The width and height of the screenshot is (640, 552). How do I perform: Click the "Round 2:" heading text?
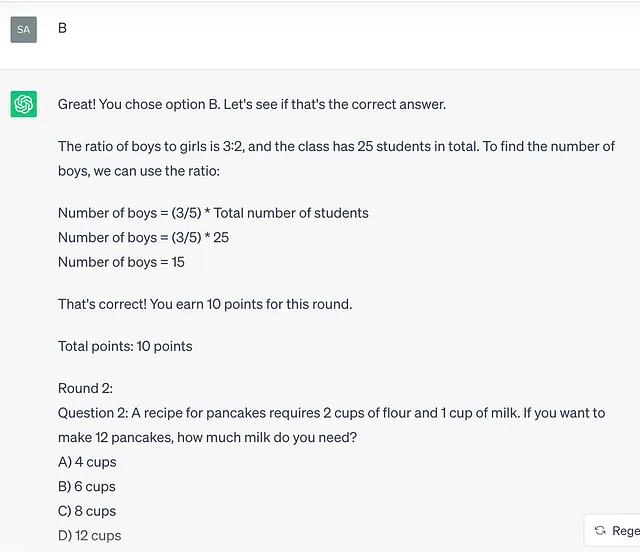(x=85, y=388)
